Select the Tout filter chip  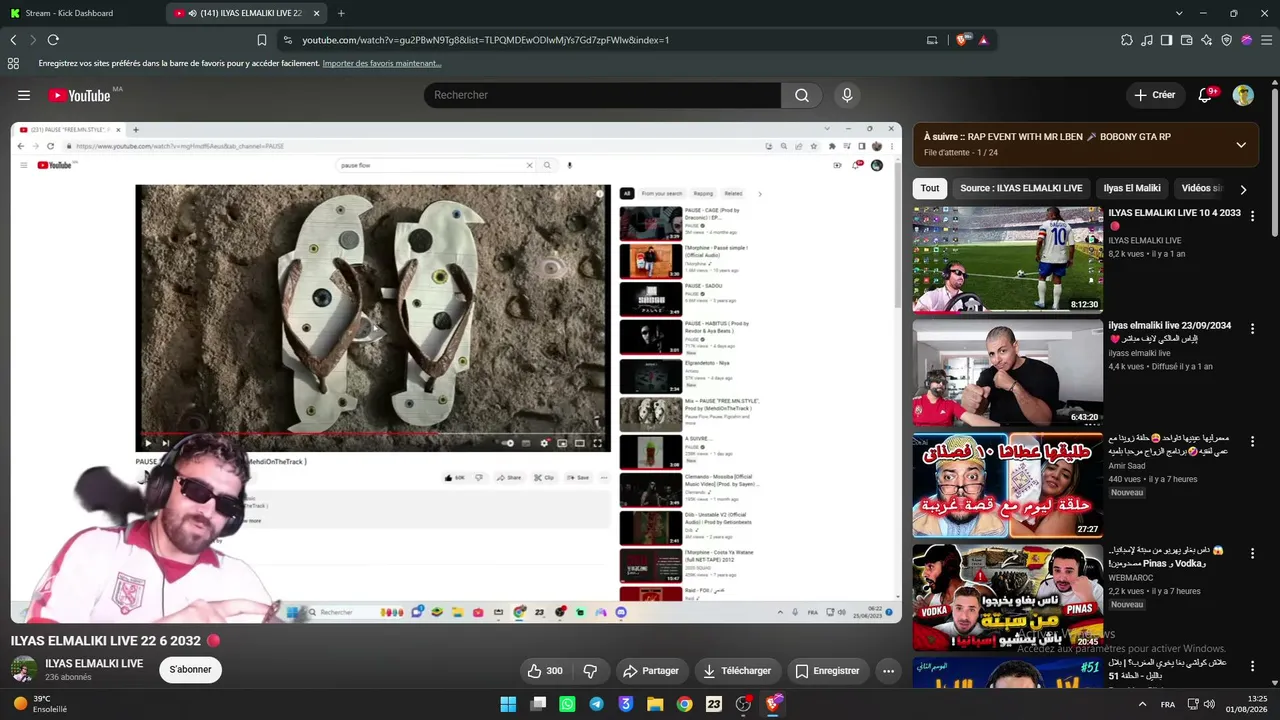click(x=930, y=188)
